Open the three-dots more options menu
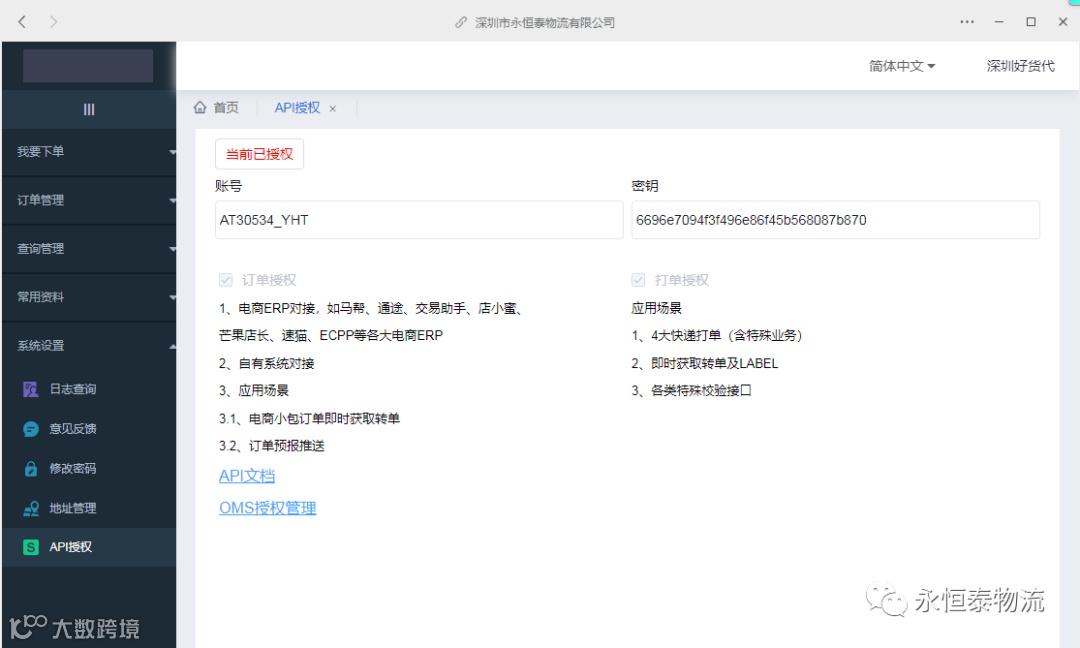Image resolution: width=1080 pixels, height=648 pixels. (967, 22)
